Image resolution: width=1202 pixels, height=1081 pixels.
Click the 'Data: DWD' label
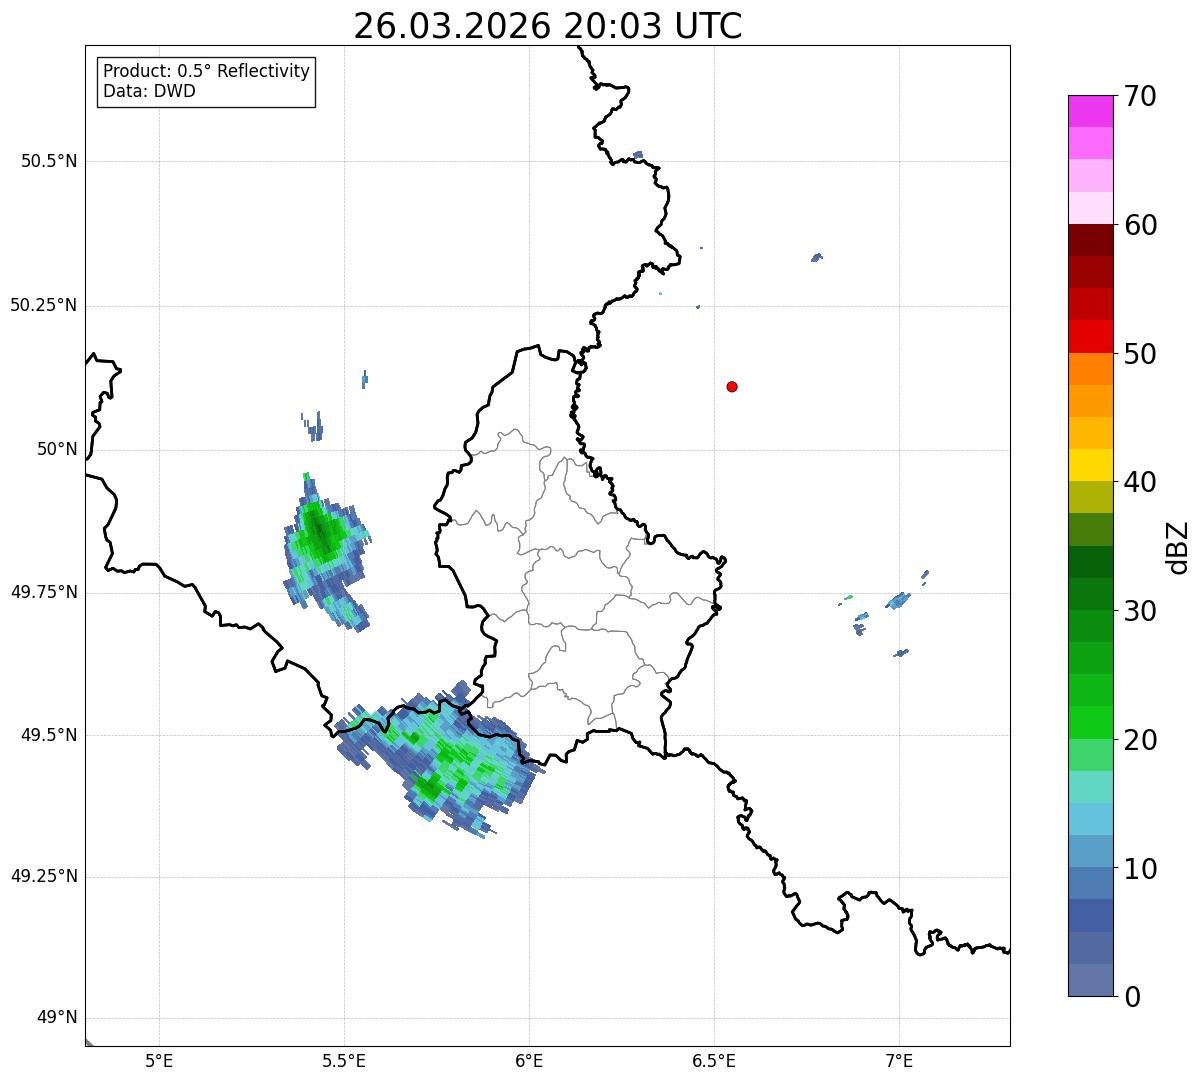coord(149,91)
